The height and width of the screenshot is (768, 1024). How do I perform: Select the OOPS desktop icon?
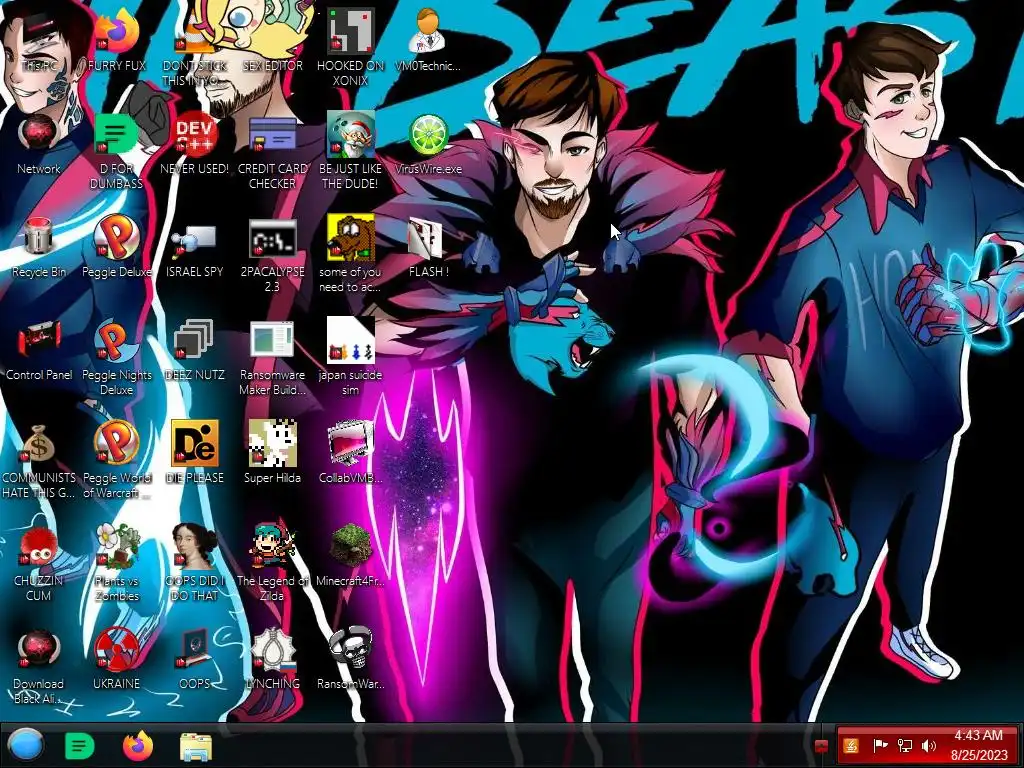194,659
